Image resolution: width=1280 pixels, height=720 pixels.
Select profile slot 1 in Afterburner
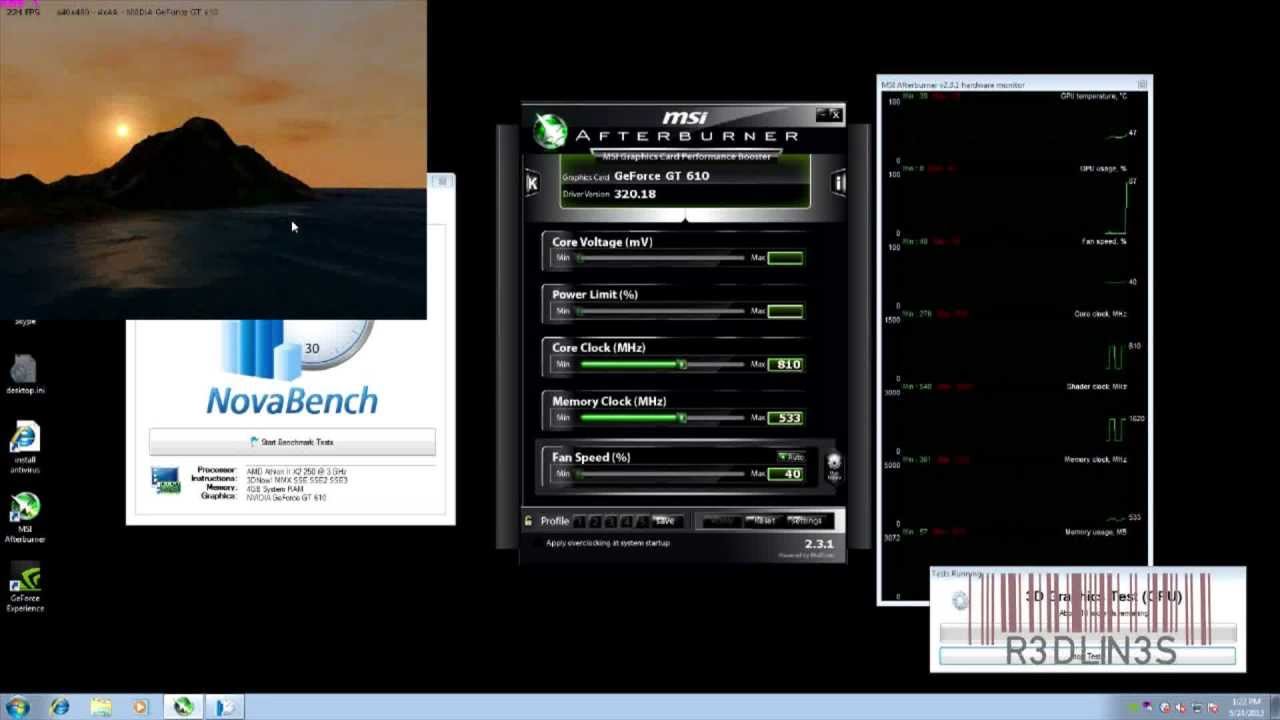(x=580, y=521)
